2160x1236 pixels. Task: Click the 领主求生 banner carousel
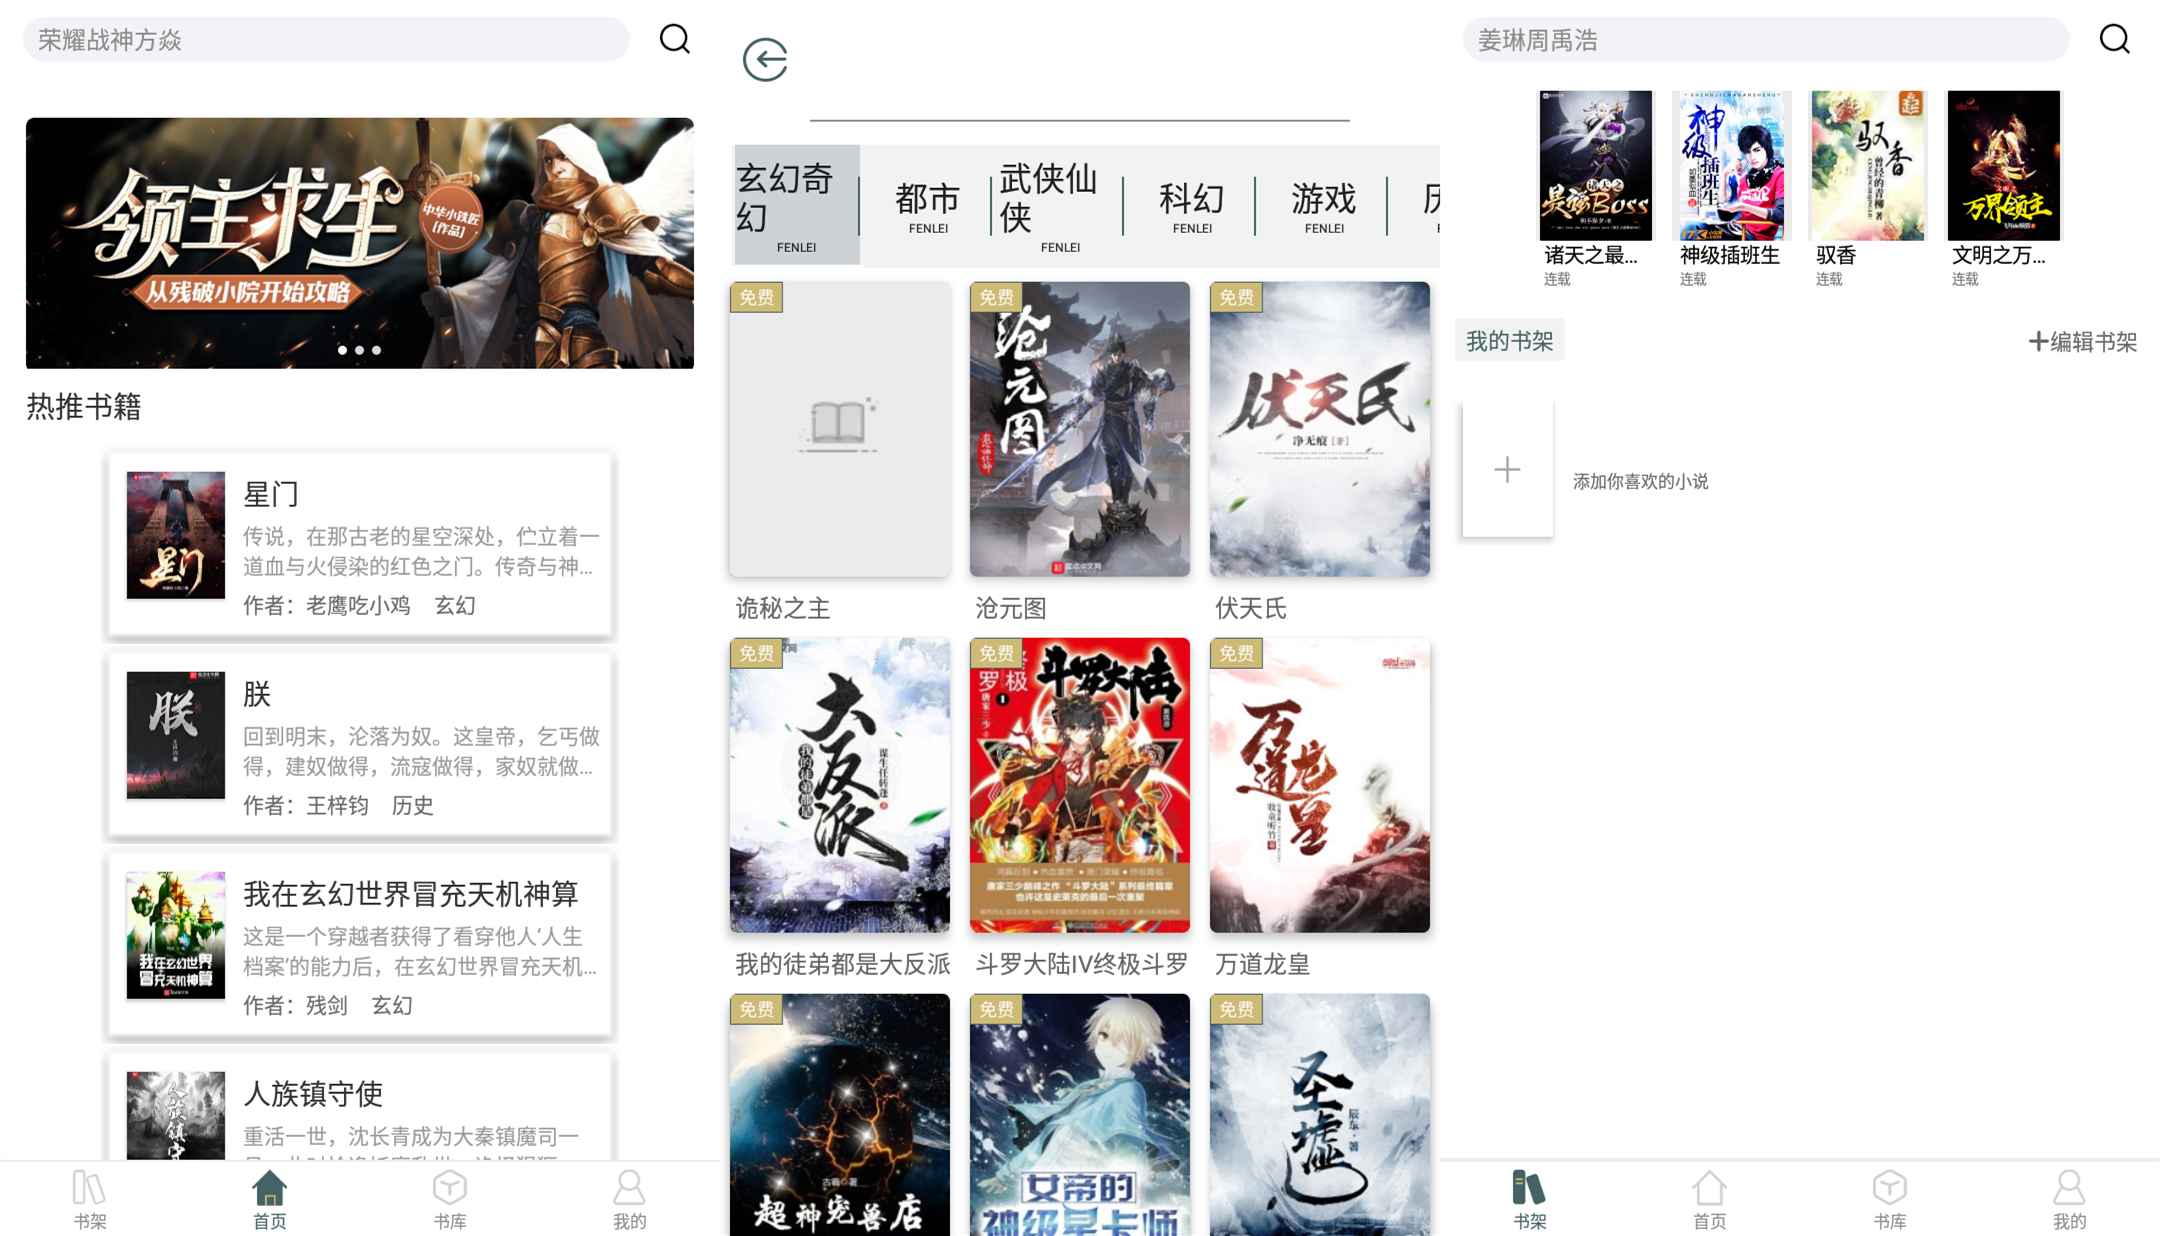coord(360,243)
